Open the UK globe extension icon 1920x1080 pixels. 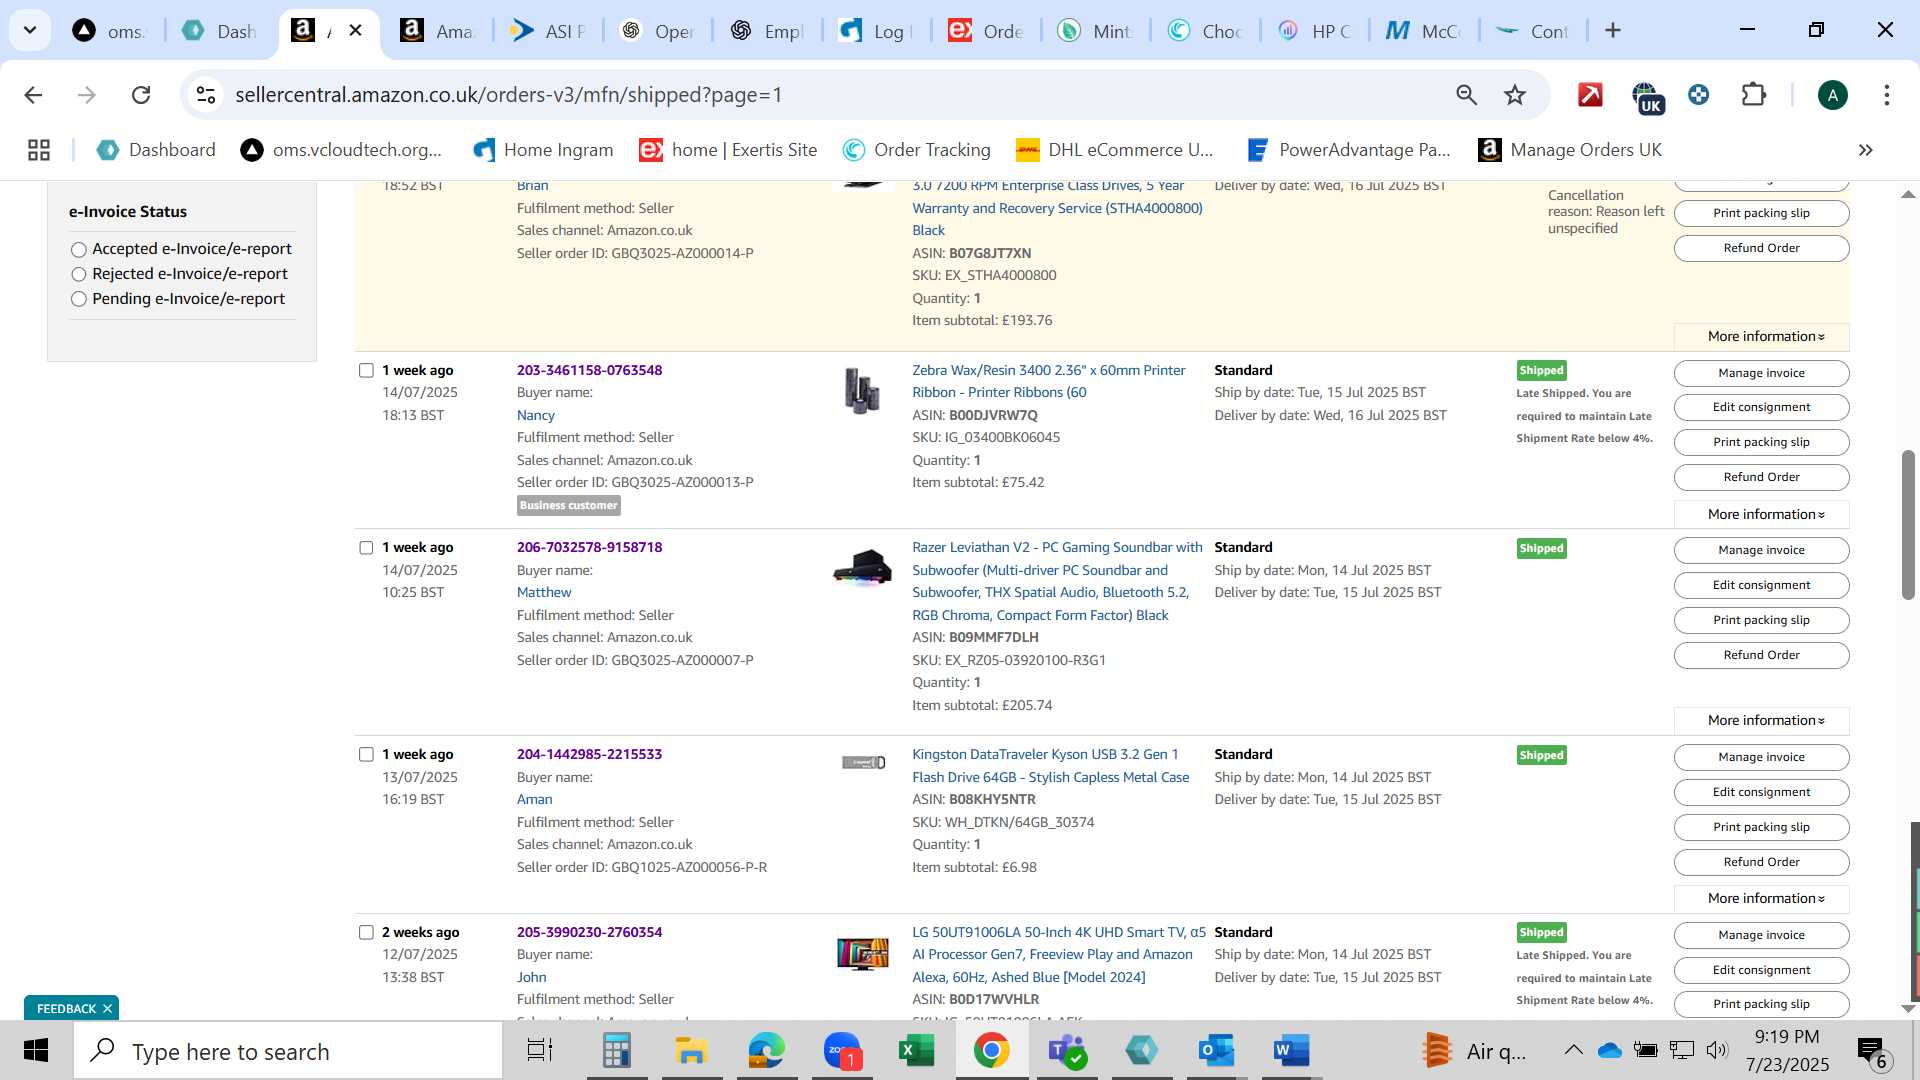coord(1646,97)
